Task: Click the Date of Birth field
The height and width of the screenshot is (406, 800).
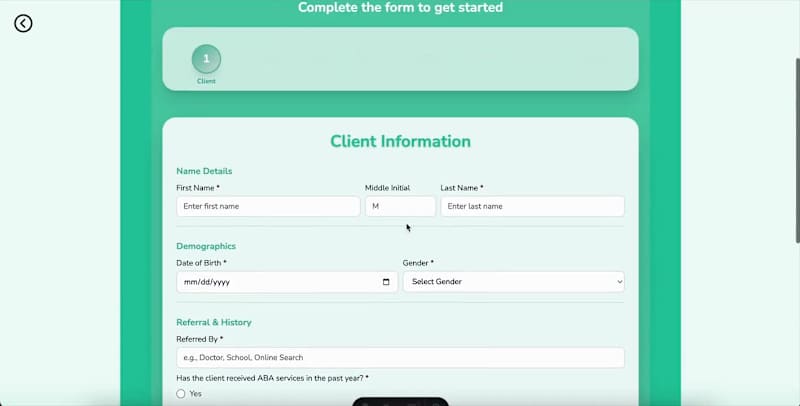Action: pyautogui.click(x=287, y=282)
